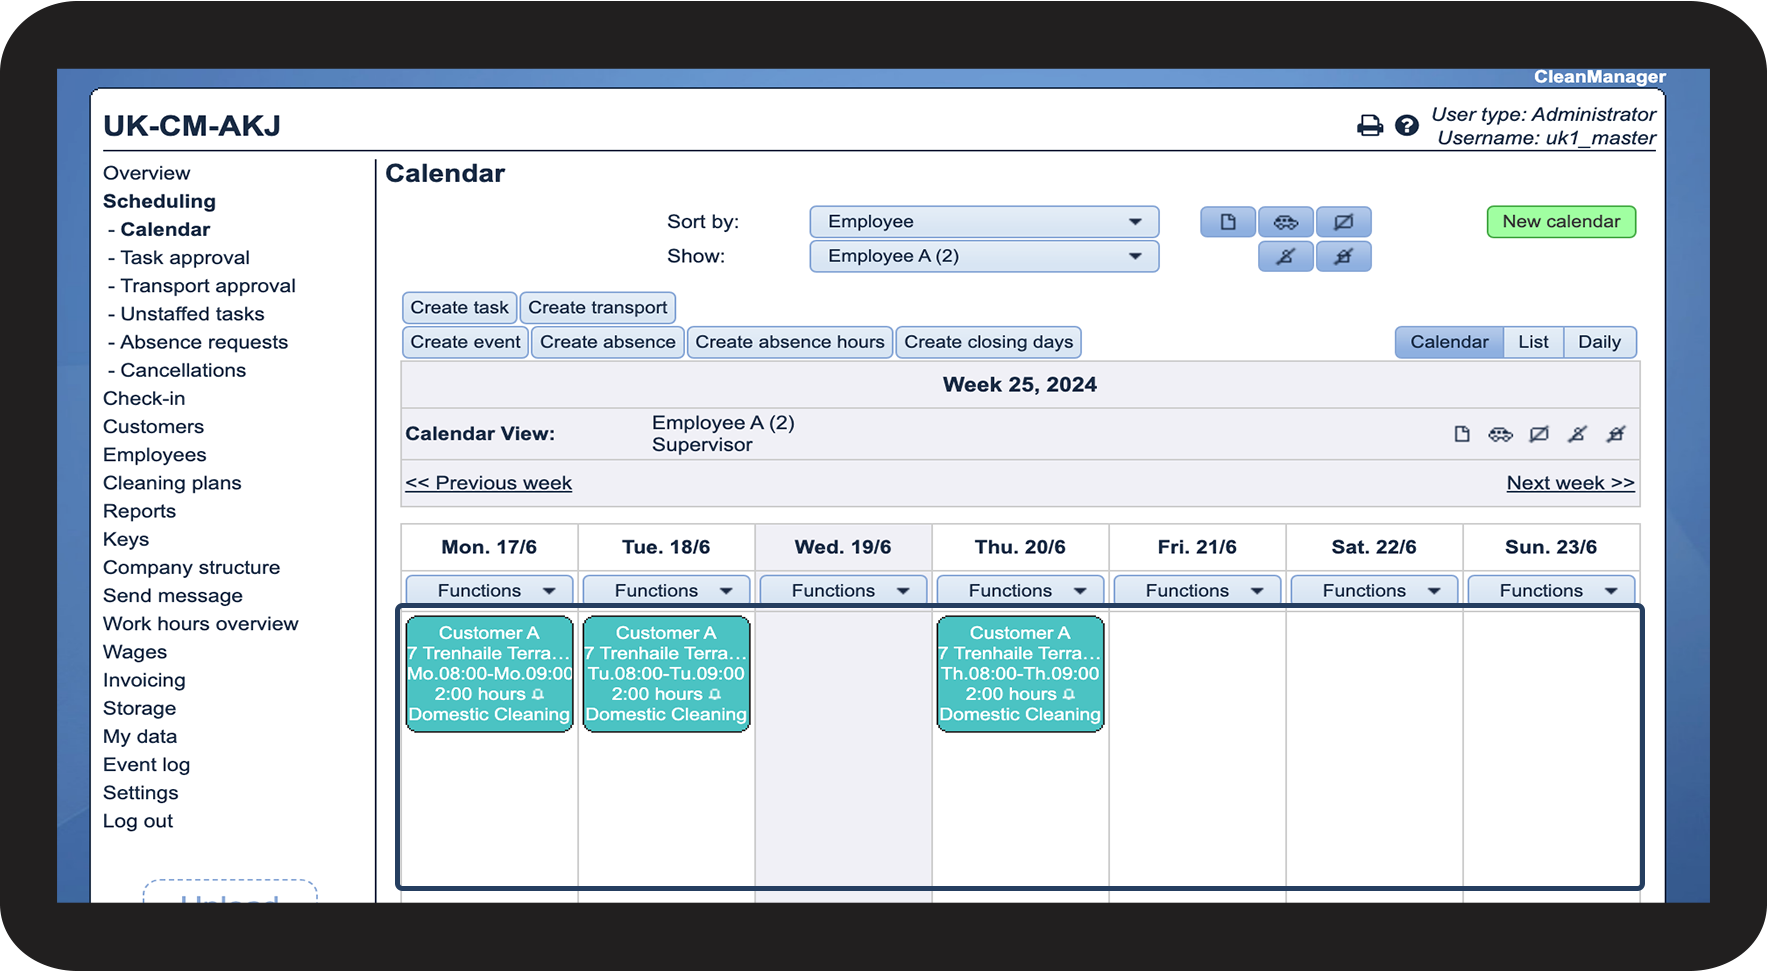Click the green New calendar button
Screen dimensions: 1767x971
coord(1561,222)
